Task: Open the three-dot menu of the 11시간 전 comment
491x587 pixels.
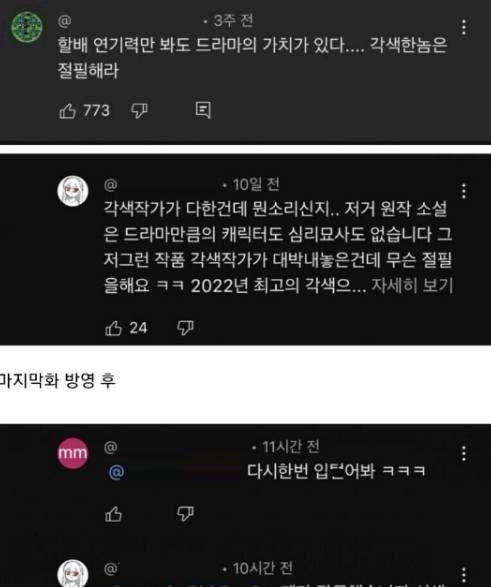Action: (464, 453)
